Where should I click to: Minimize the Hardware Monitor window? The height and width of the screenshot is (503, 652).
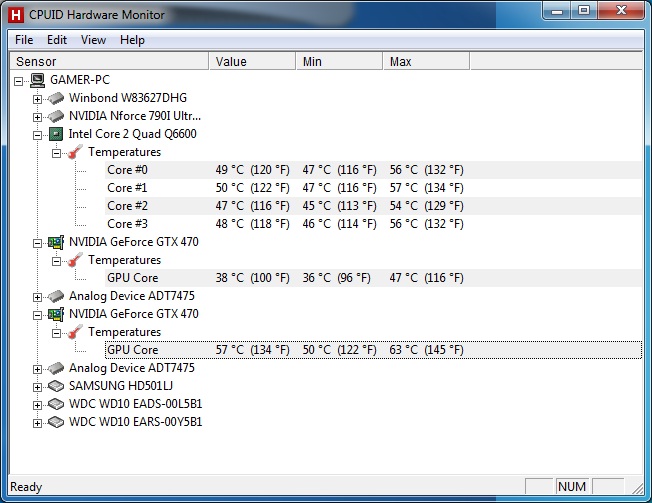(557, 11)
